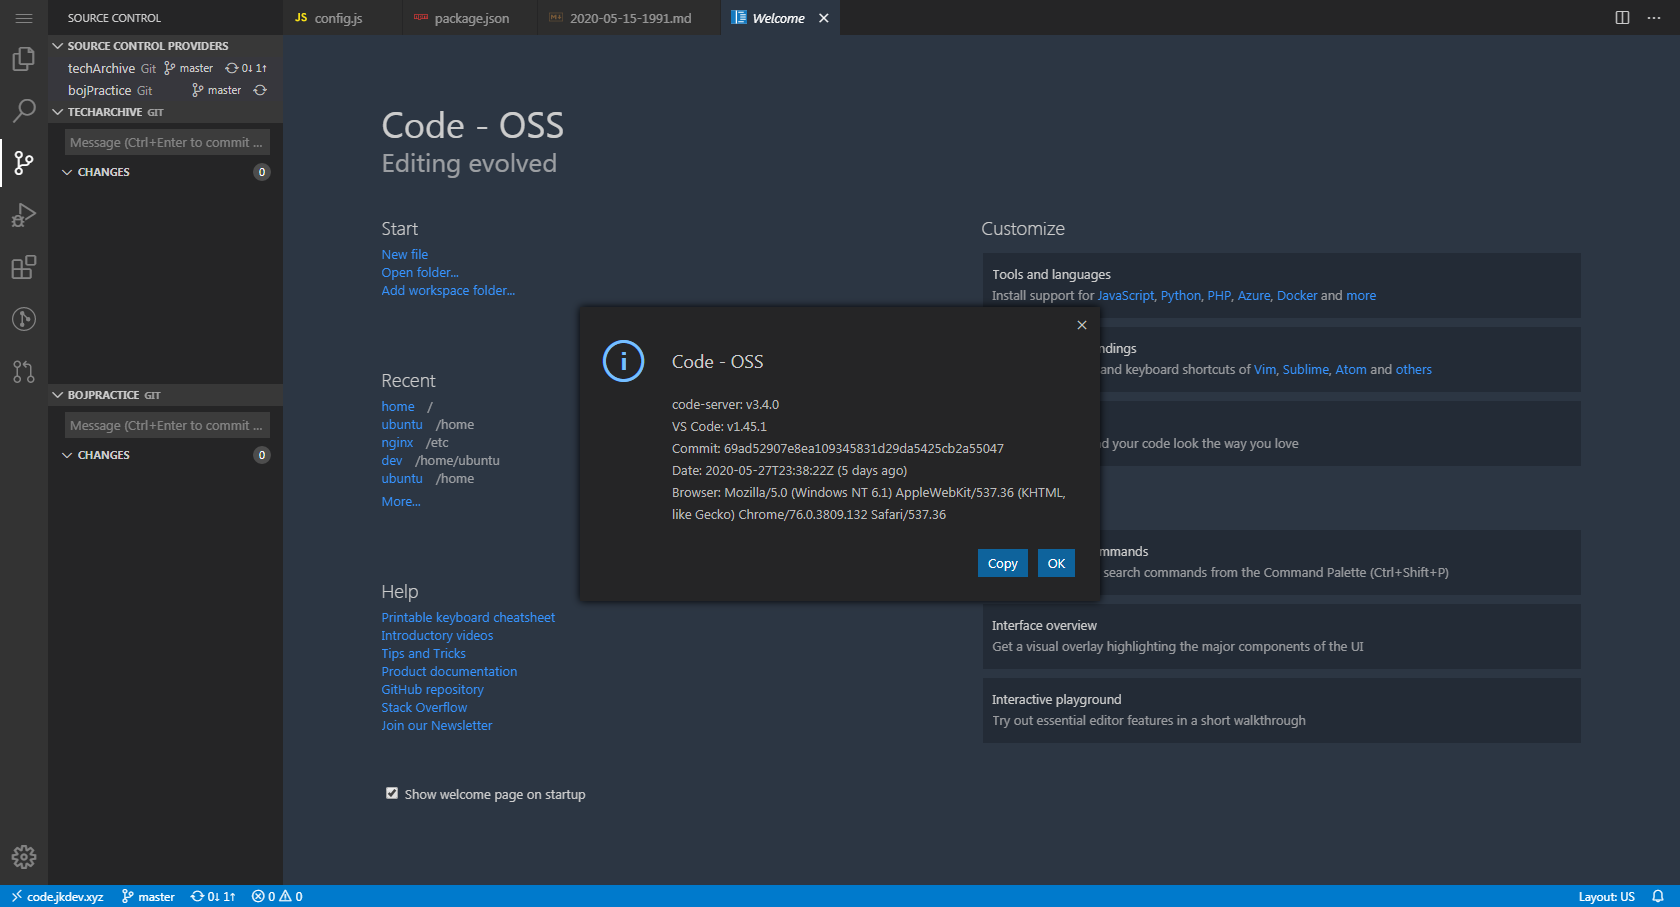Collapse the TECHARCHIVE Git section
The height and width of the screenshot is (907, 1680).
[58, 112]
